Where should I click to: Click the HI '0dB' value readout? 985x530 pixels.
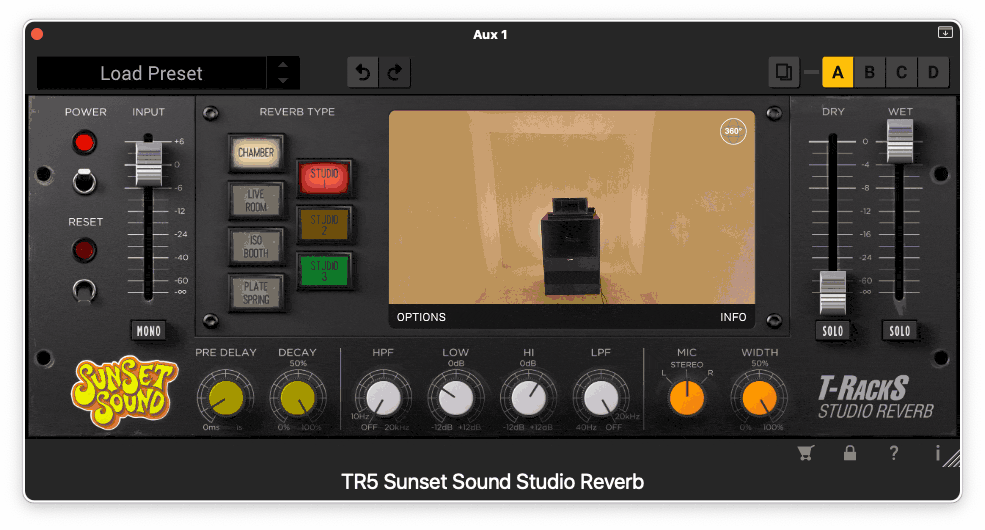(528, 364)
